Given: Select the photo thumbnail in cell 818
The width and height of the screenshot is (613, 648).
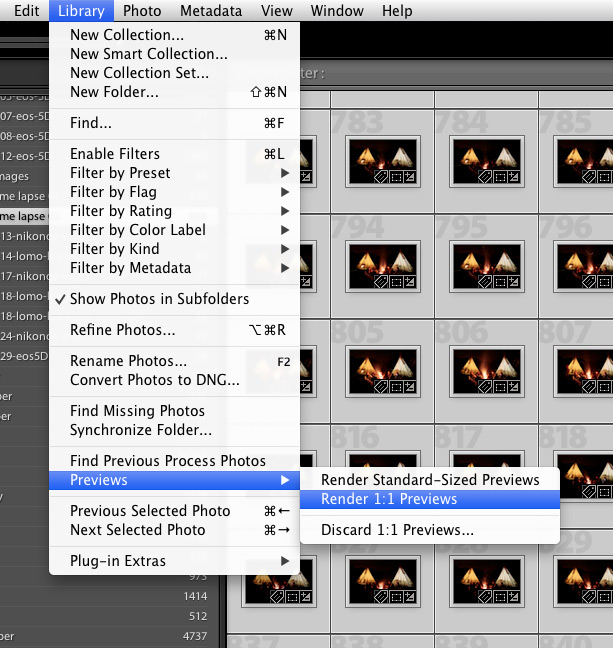Looking at the screenshot, I should coord(587,476).
